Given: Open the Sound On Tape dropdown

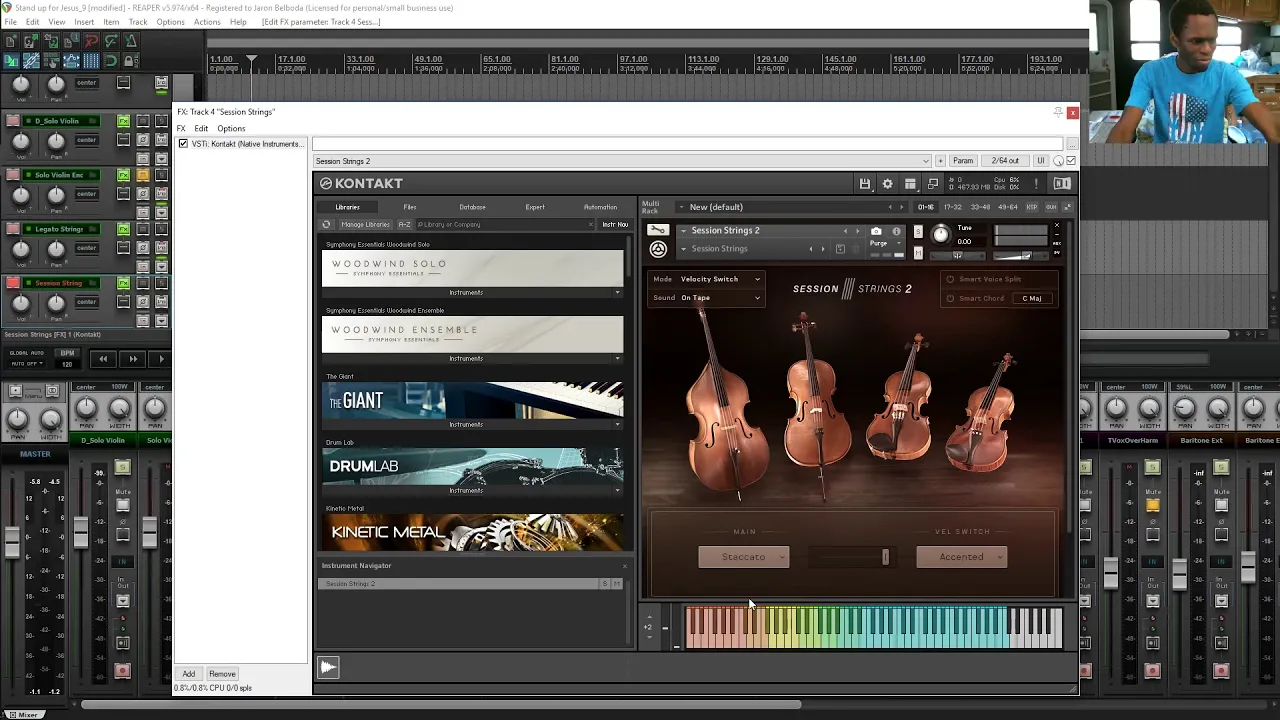Looking at the screenshot, I should 720,298.
